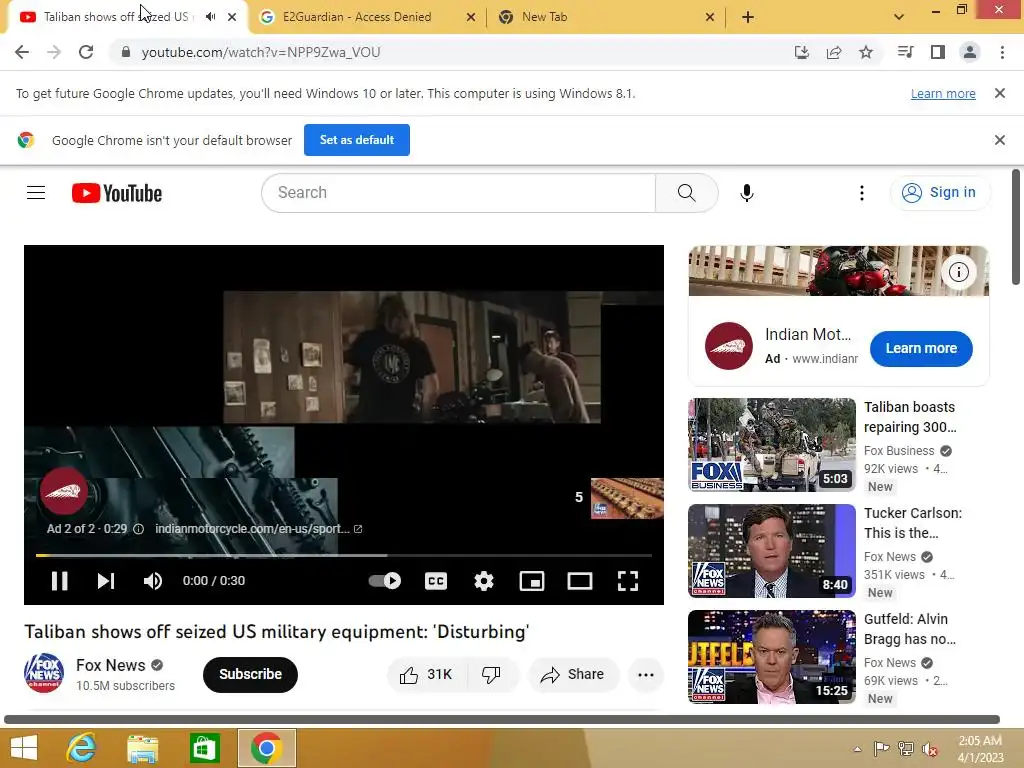This screenshot has width=1024, height=768.
Task: Dislike the video
Action: [492, 675]
